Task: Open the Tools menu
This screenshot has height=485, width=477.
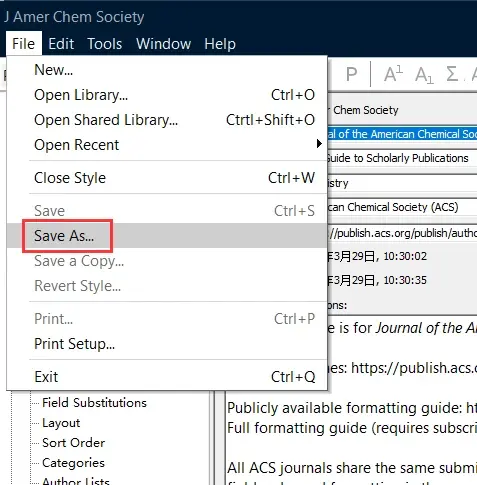Action: tap(105, 44)
